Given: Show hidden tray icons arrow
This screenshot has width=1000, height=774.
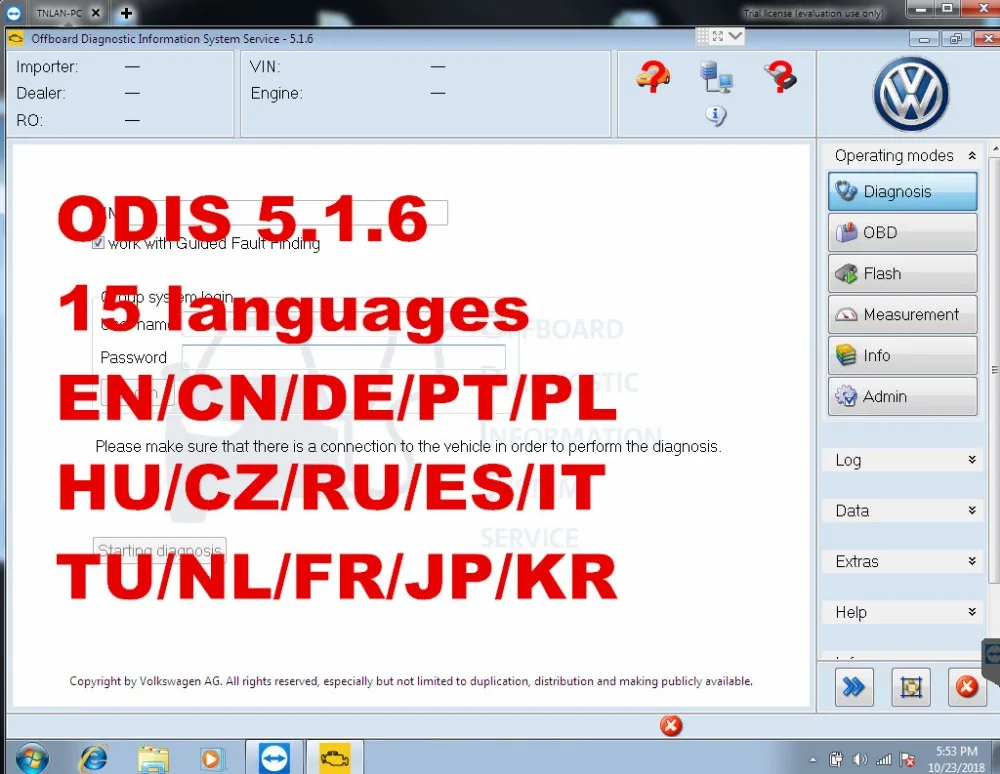Looking at the screenshot, I should pyautogui.click(x=812, y=759).
